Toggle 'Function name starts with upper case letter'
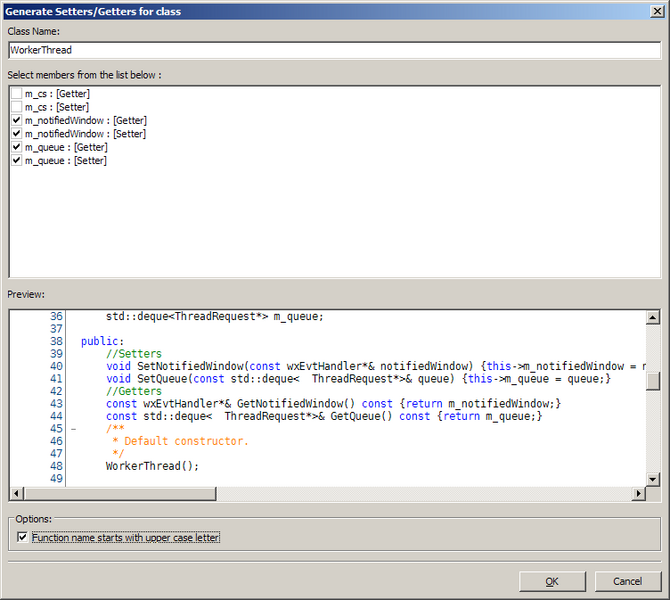This screenshot has width=670, height=600. pyautogui.click(x=24, y=538)
